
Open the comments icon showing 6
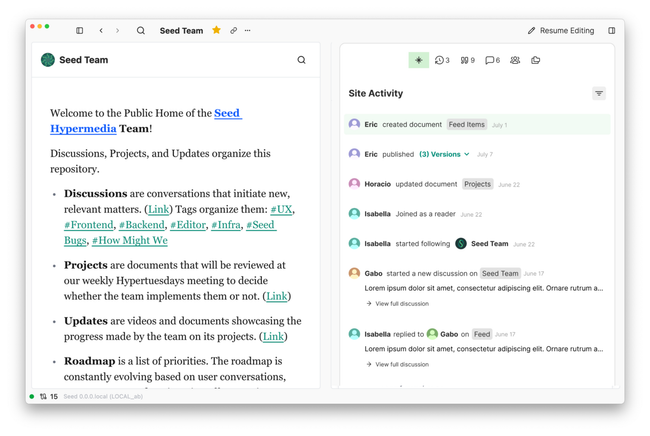tap(492, 60)
